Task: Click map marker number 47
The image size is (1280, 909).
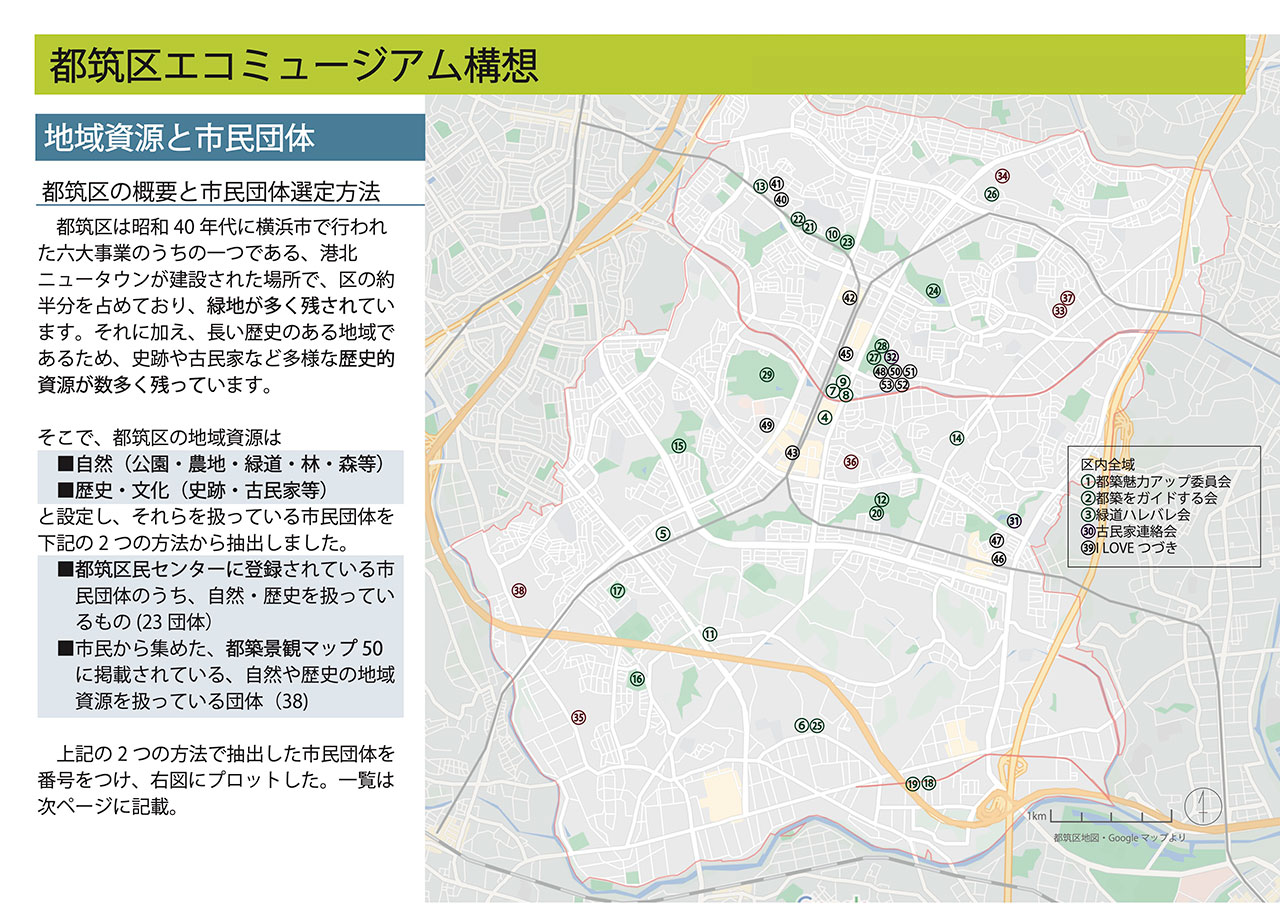Action: [x=996, y=541]
